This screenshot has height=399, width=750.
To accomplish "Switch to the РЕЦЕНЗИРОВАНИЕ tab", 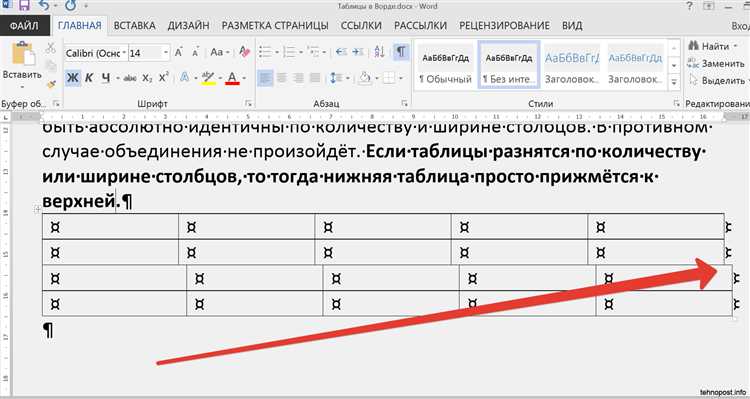I will [x=504, y=26].
